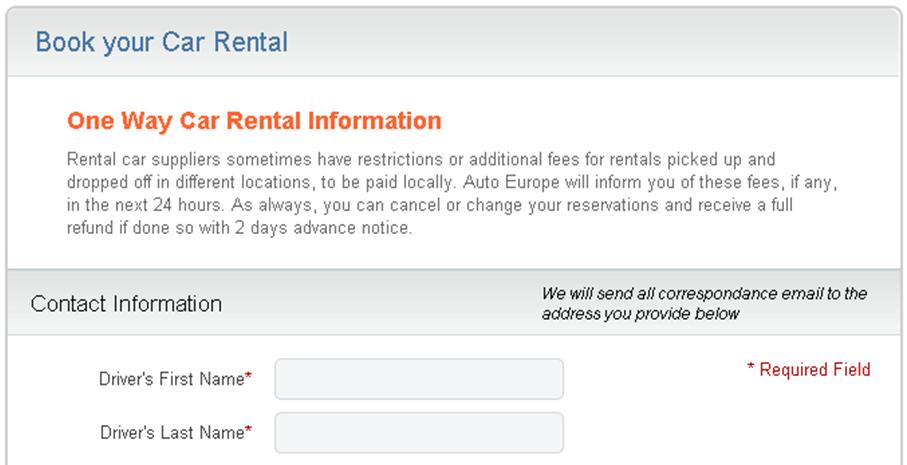907x465 pixels.
Task: Click the word "refund" in the paragraph
Action: 90,227
